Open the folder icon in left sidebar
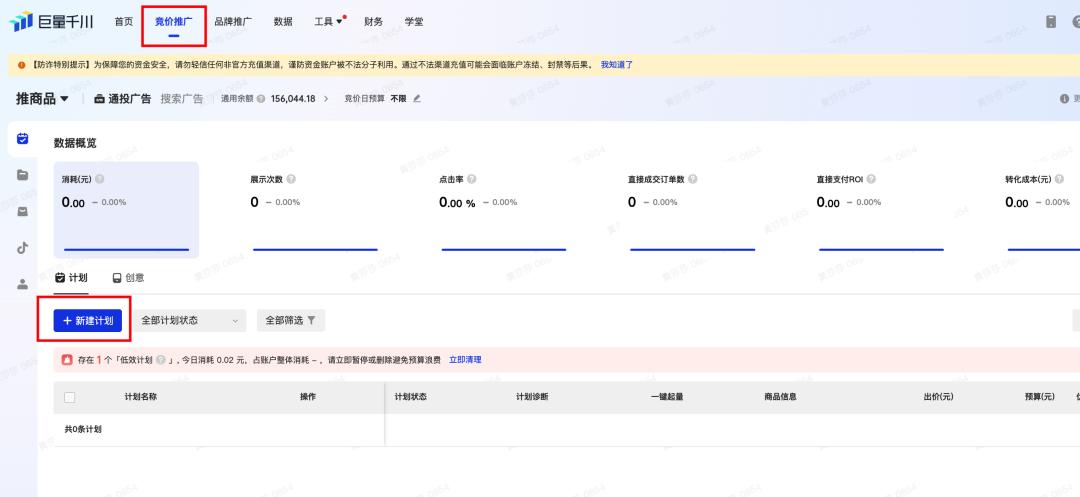Screen dimensions: 1080x497 click(x=23, y=175)
